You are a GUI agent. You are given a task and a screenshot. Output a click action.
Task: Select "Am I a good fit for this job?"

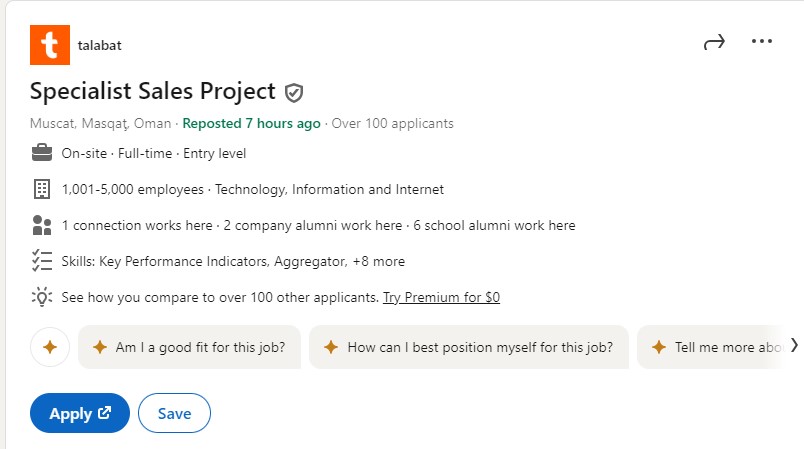[189, 347]
